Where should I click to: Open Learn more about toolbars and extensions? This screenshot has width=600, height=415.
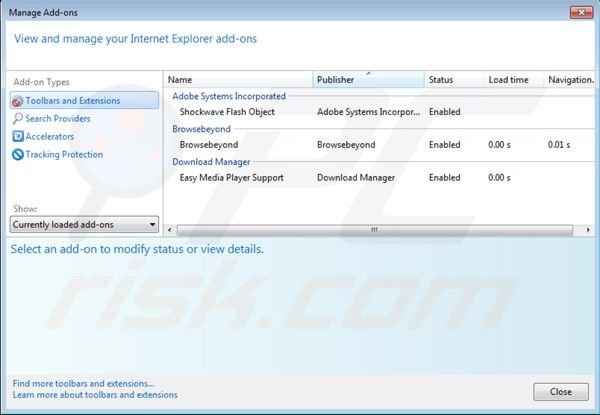[x=95, y=395]
